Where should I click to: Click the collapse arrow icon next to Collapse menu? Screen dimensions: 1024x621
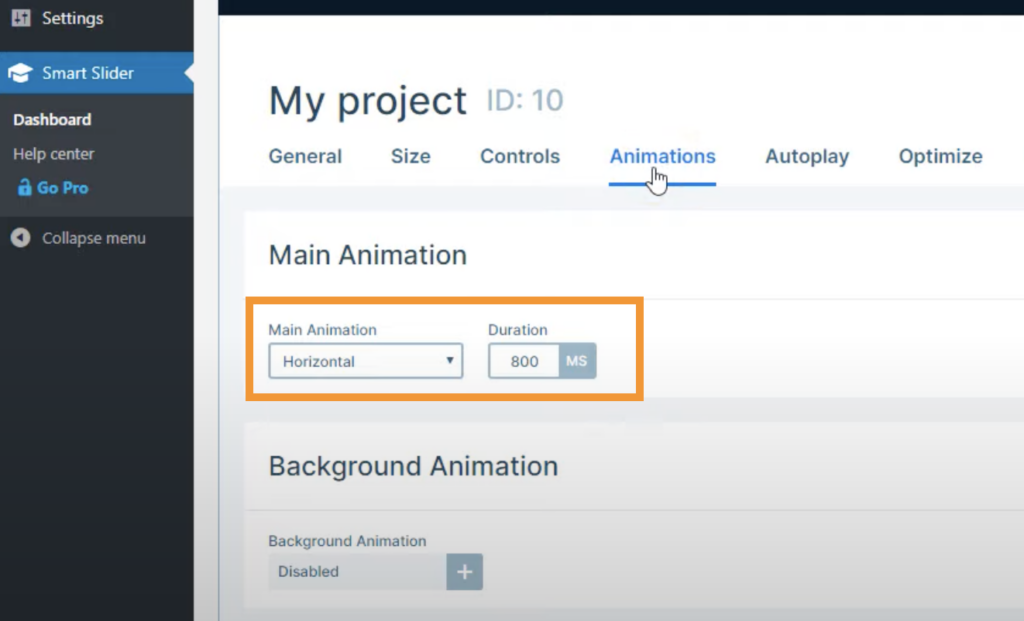pos(21,238)
